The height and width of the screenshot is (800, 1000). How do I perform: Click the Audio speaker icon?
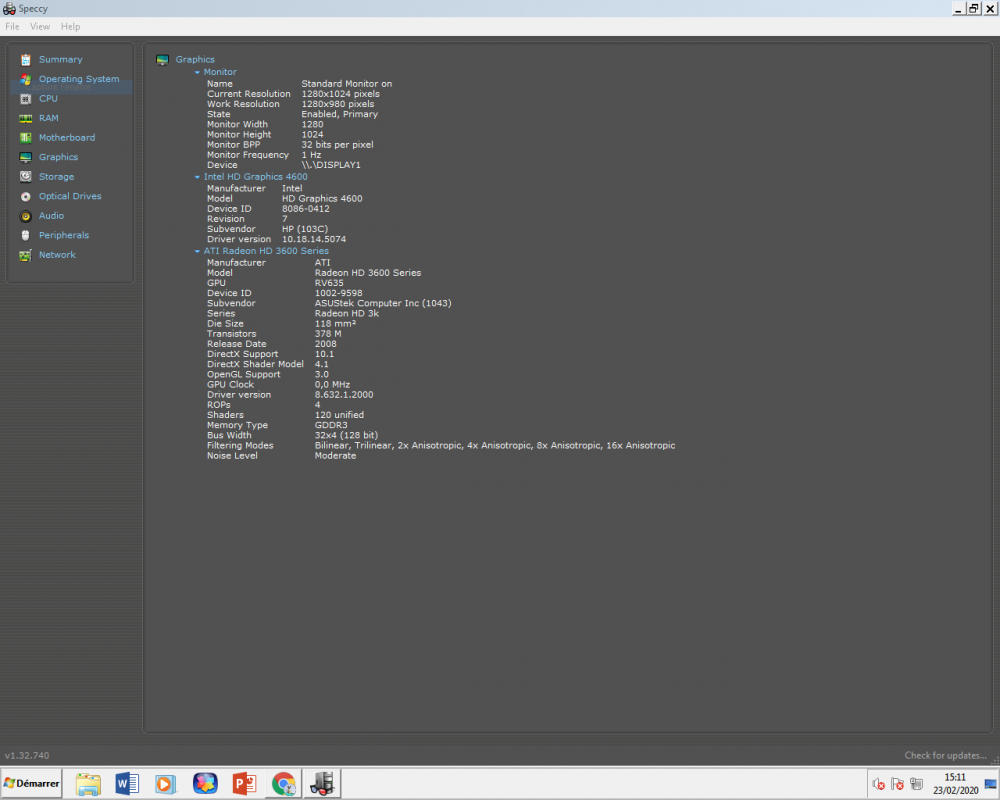point(26,216)
